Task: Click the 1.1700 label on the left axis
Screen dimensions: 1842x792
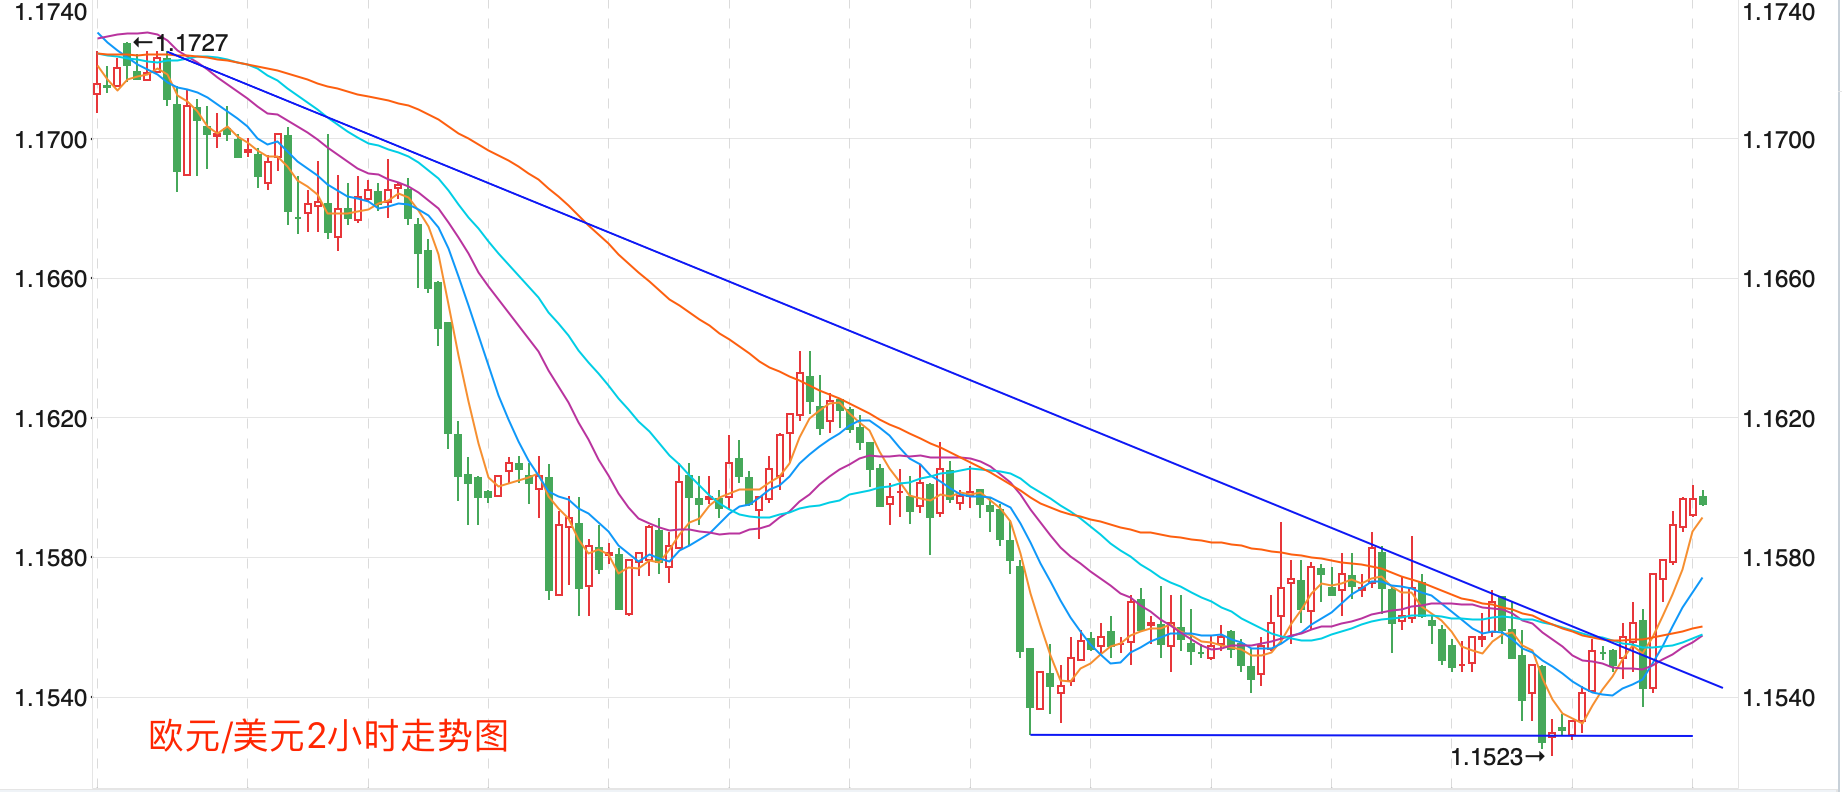Action: 51,140
